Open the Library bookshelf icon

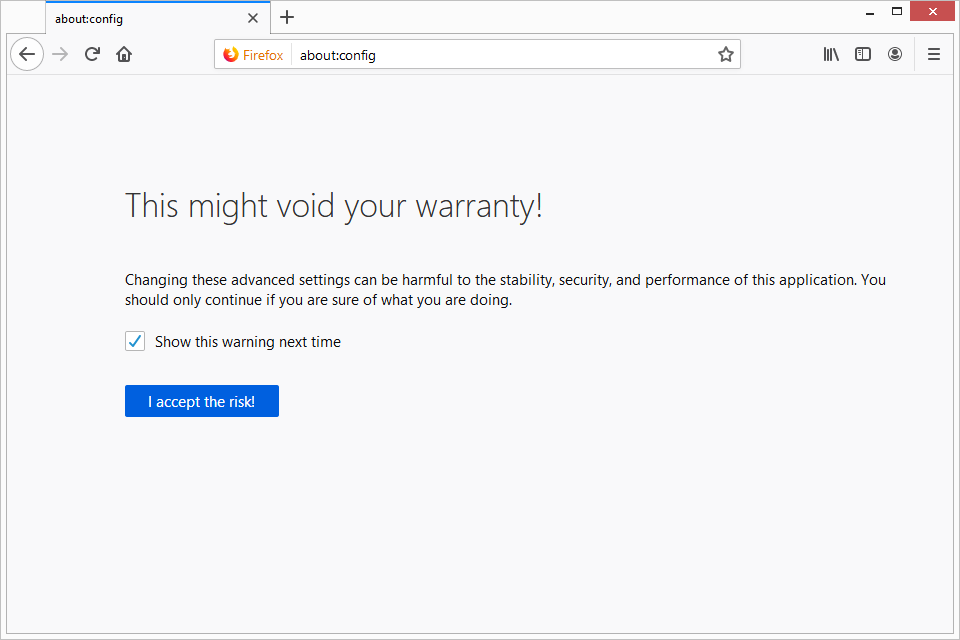[x=831, y=55]
